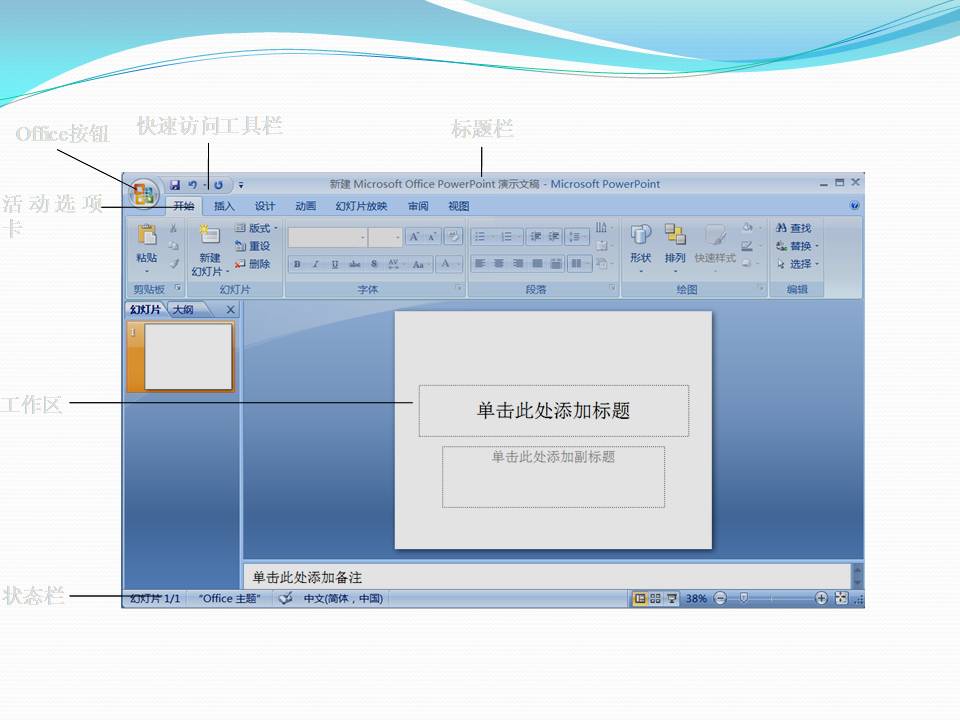Image resolution: width=960 pixels, height=720 pixels.
Task: Save the presentation from the quick access toolbar
Action: pos(175,185)
